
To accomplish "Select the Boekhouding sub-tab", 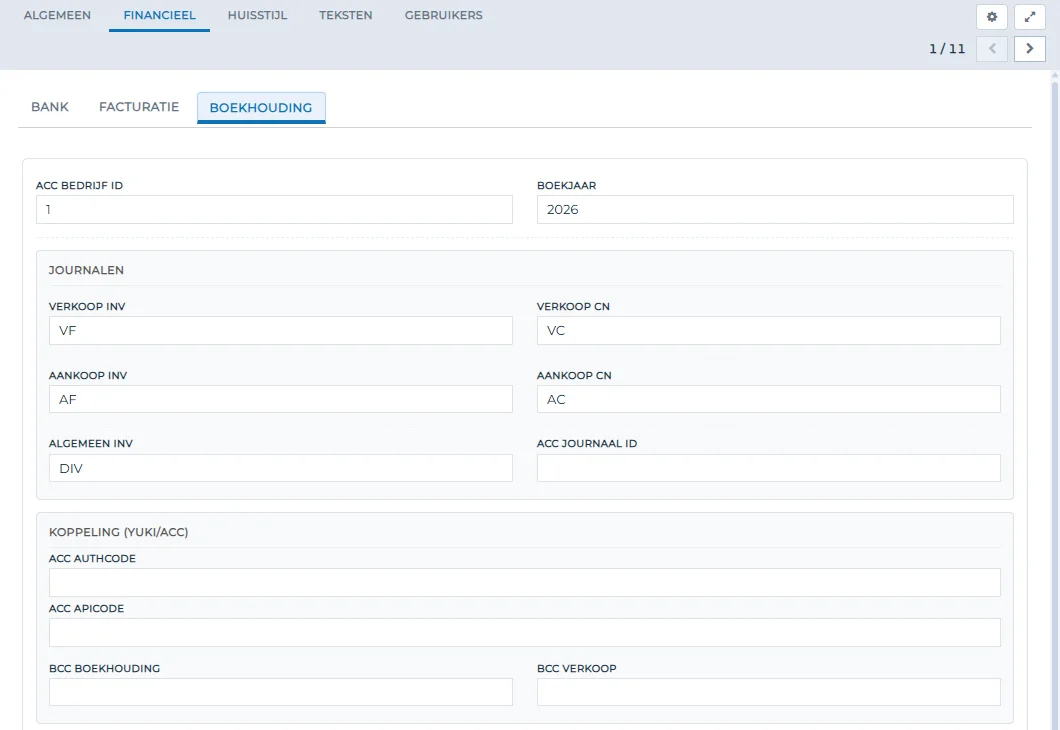I will coord(261,107).
